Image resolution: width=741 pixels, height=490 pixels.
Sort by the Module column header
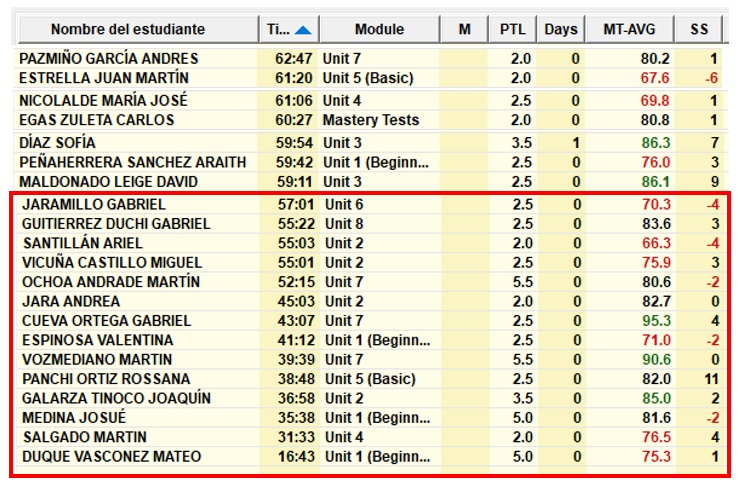coord(379,29)
